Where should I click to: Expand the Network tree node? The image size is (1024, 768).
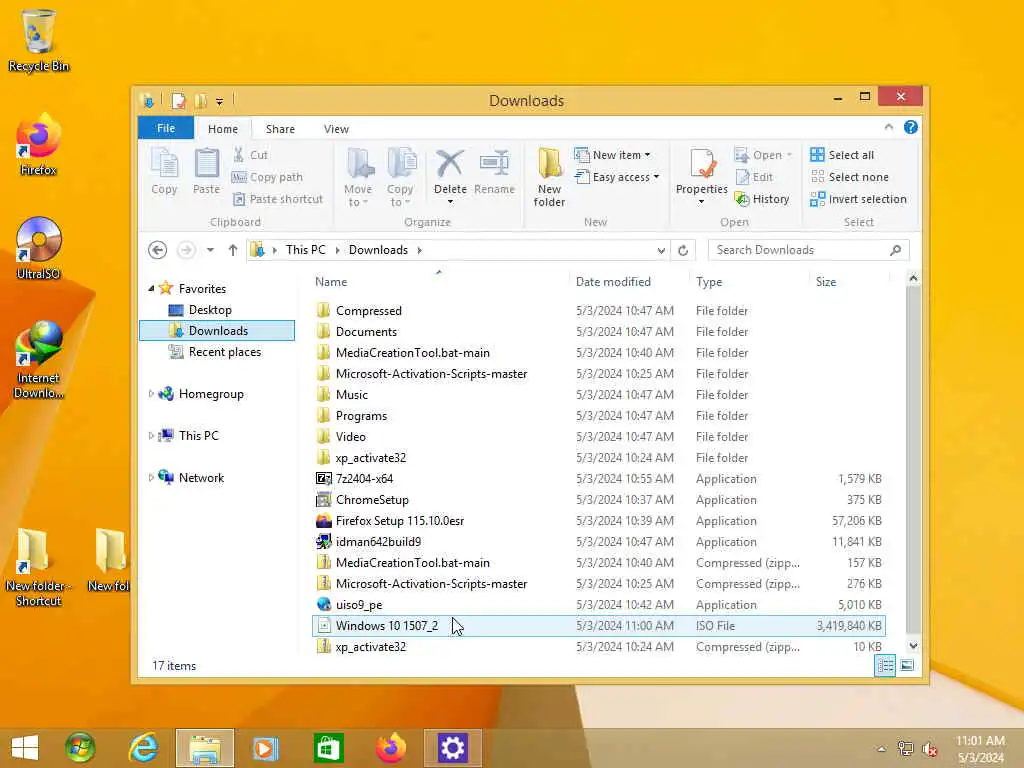click(x=151, y=477)
